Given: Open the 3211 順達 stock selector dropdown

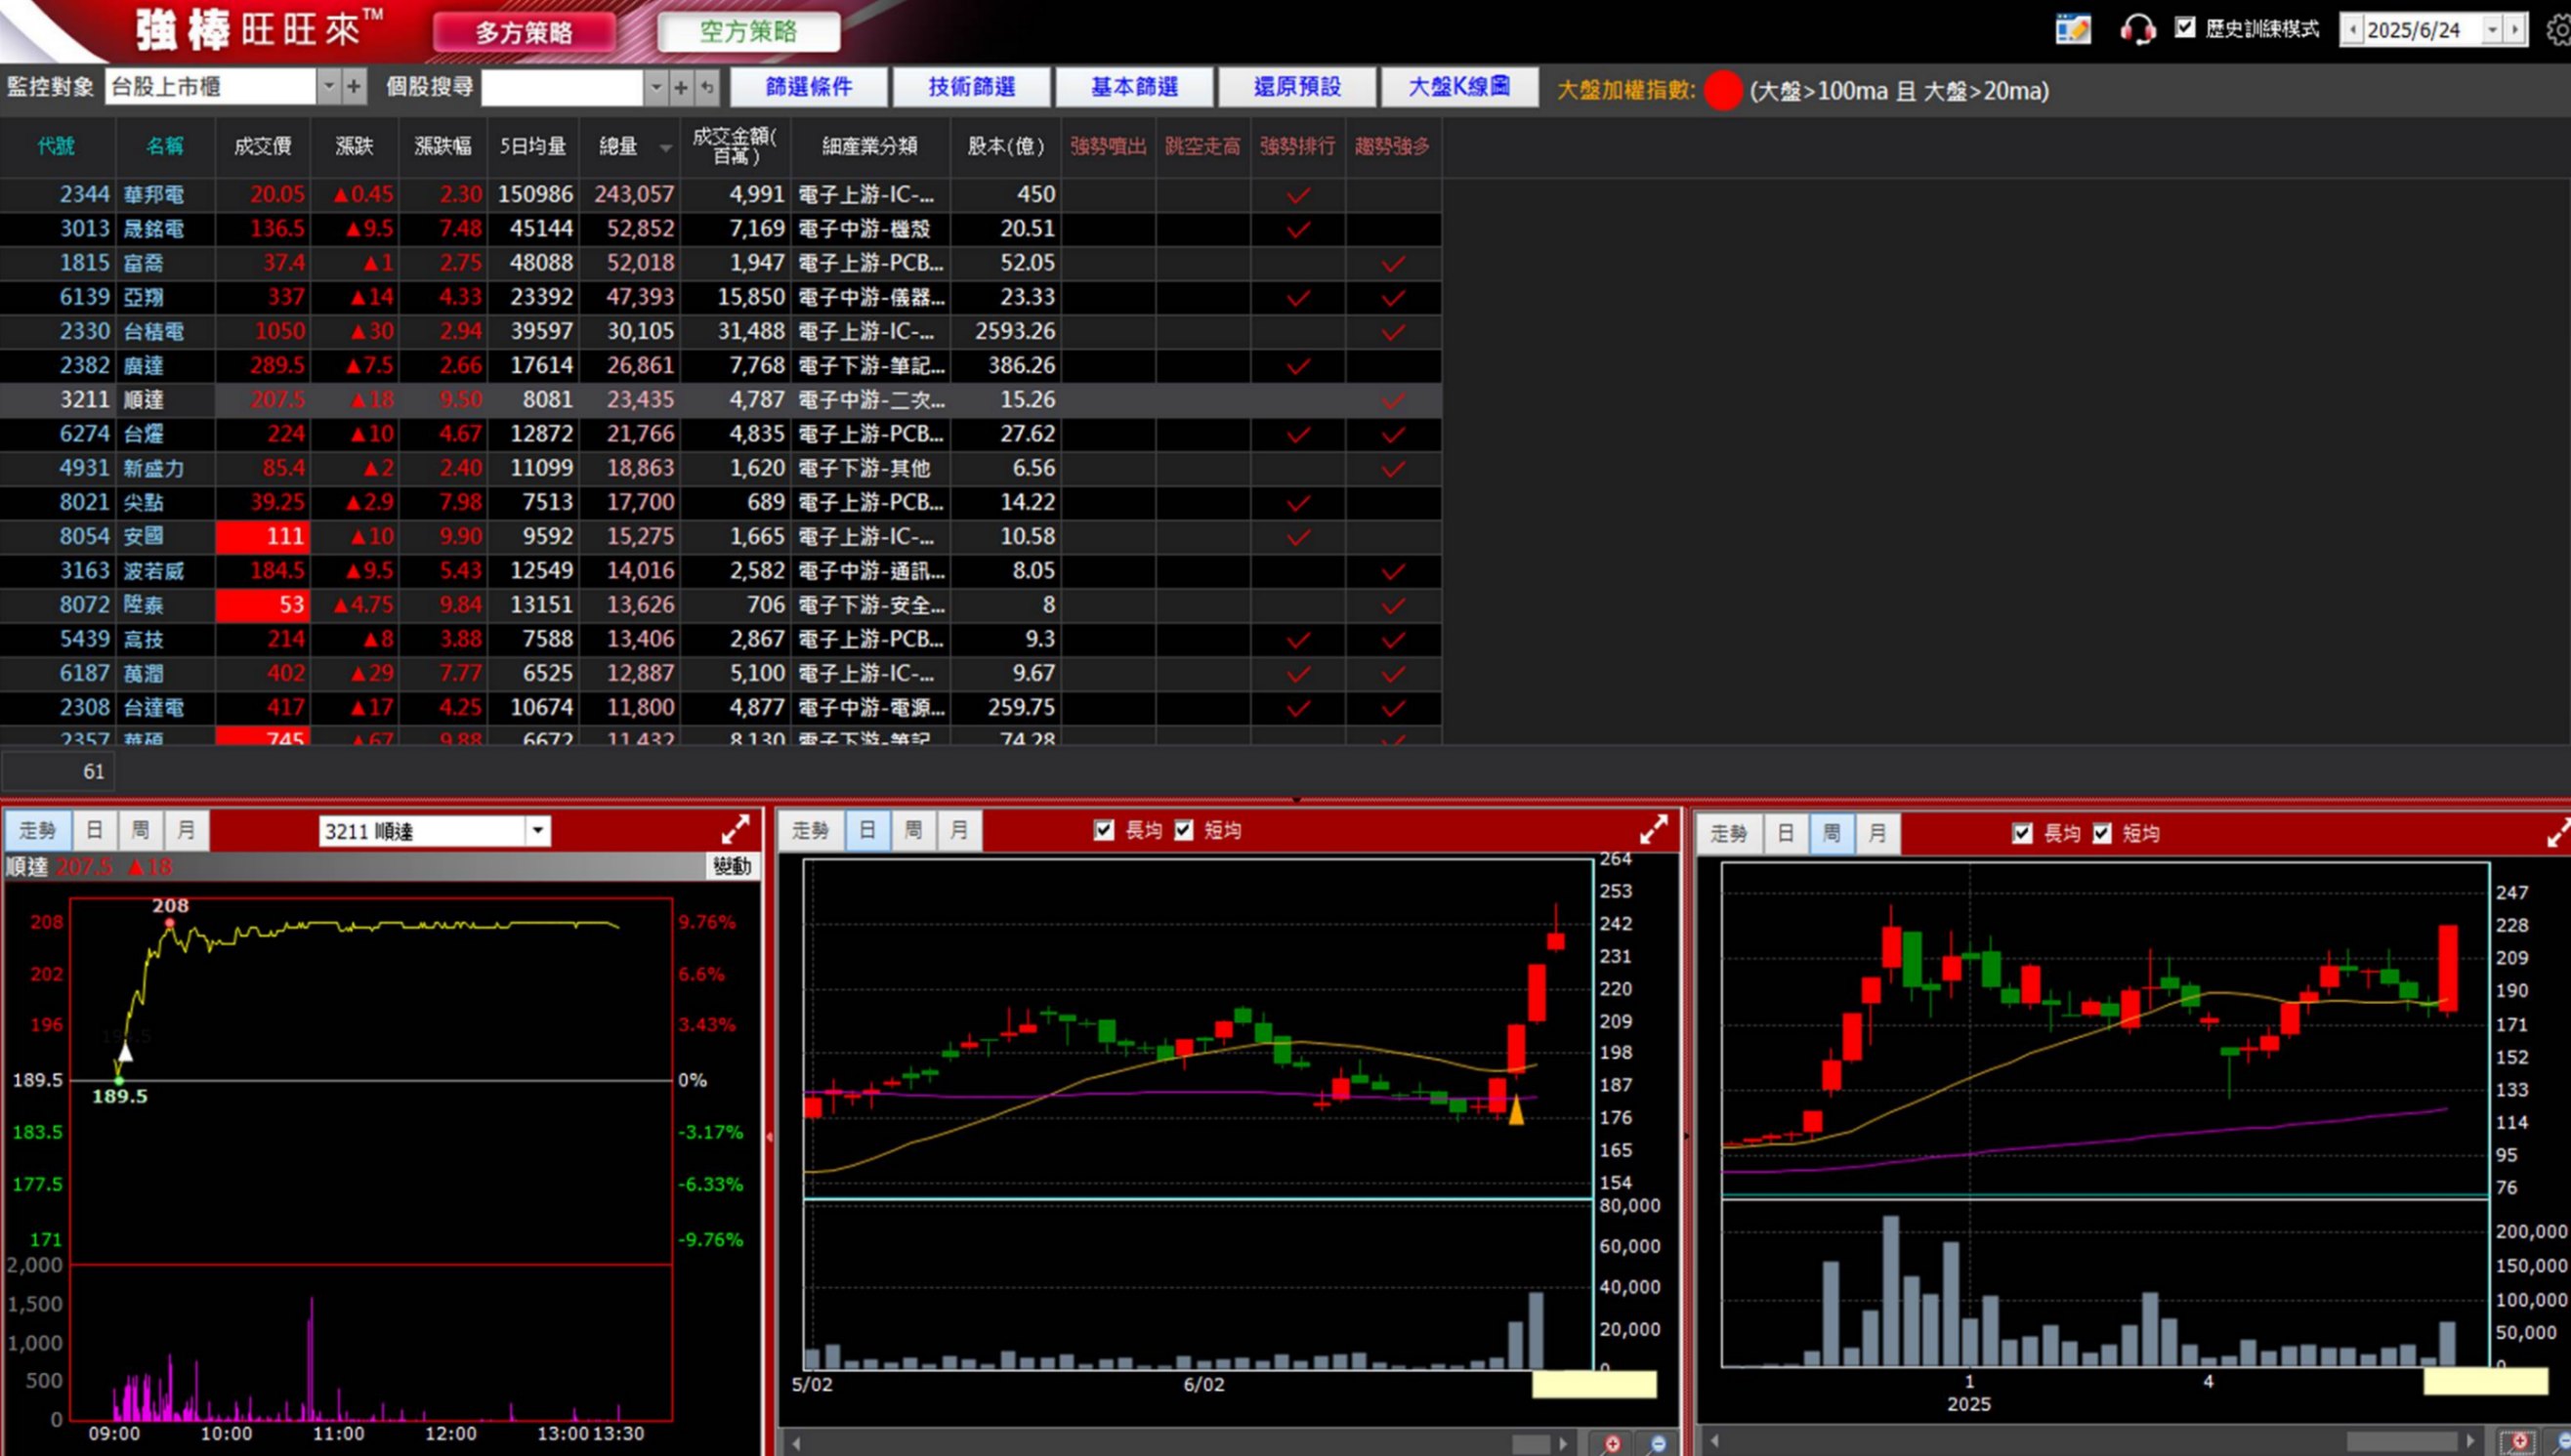Looking at the screenshot, I should tap(538, 830).
